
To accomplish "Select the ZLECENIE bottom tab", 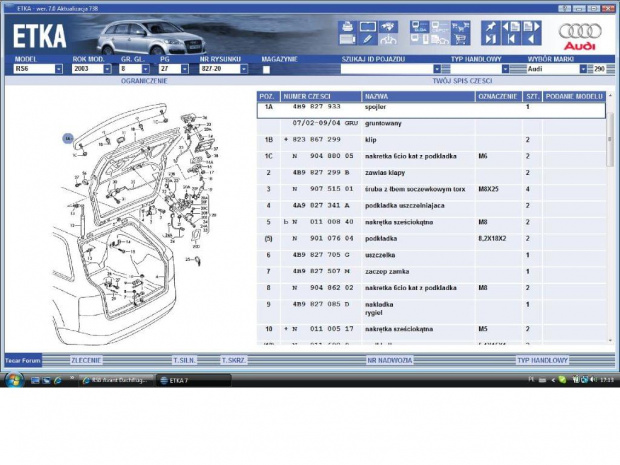I will pyautogui.click(x=86, y=361).
